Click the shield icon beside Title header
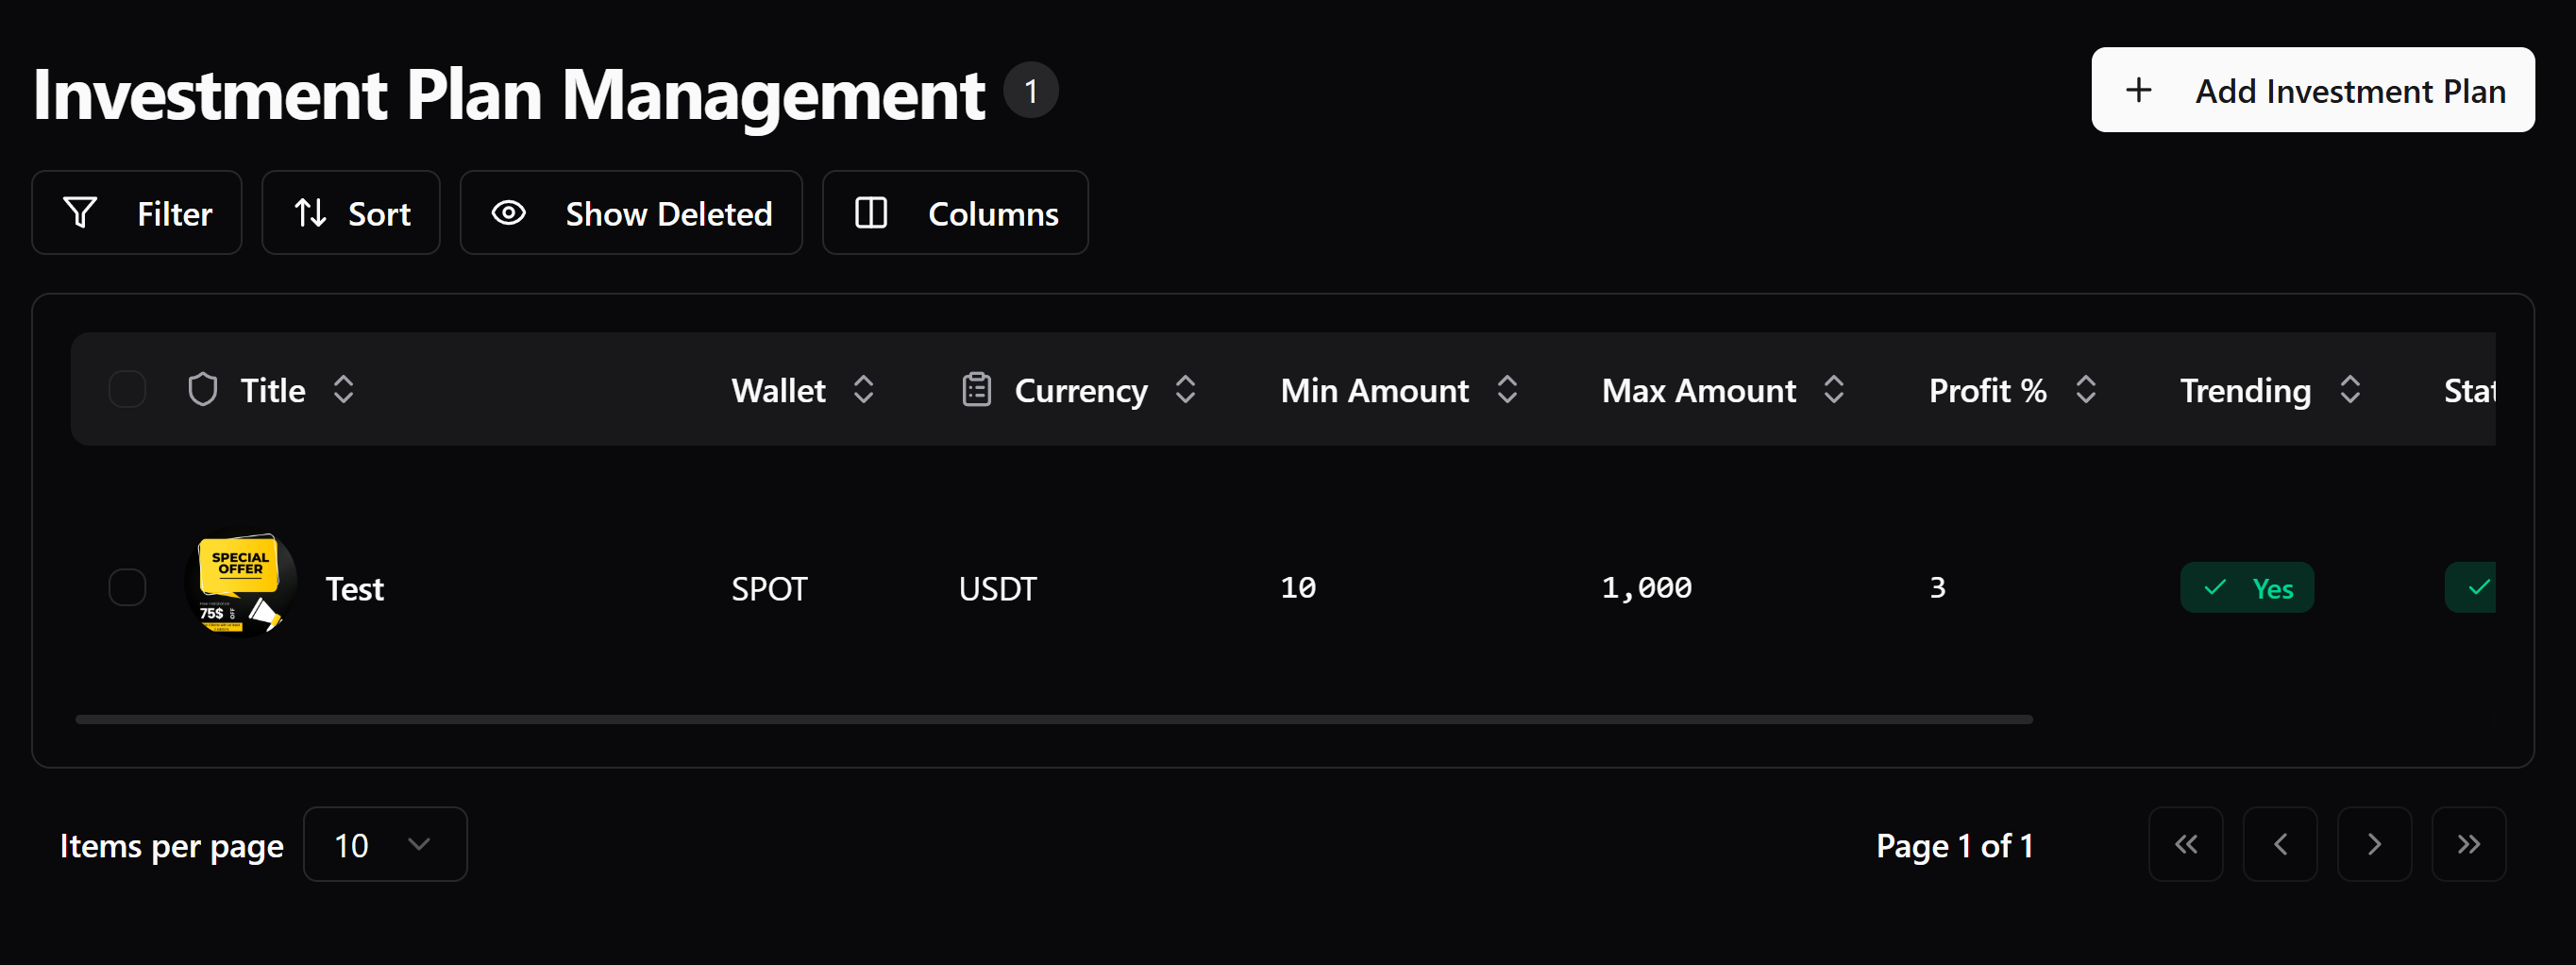2576x965 pixels. pyautogui.click(x=203, y=389)
